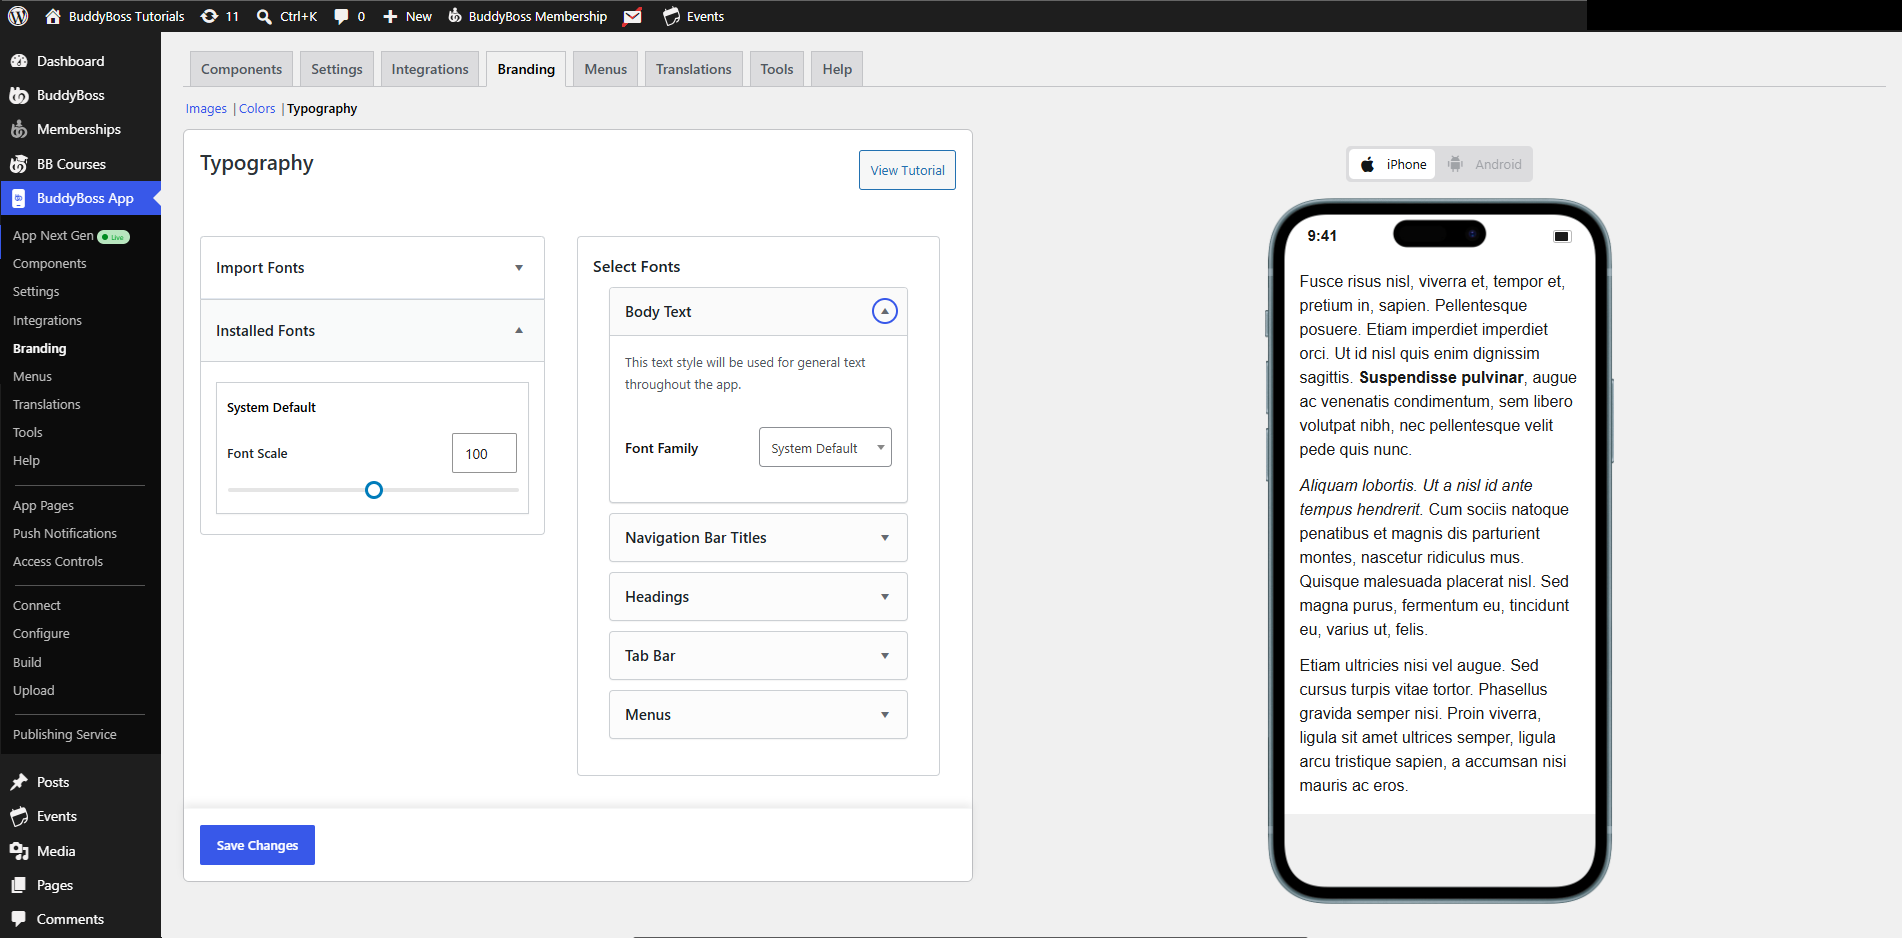Click the Font Scale value field
The width and height of the screenshot is (1902, 938).
(x=484, y=453)
